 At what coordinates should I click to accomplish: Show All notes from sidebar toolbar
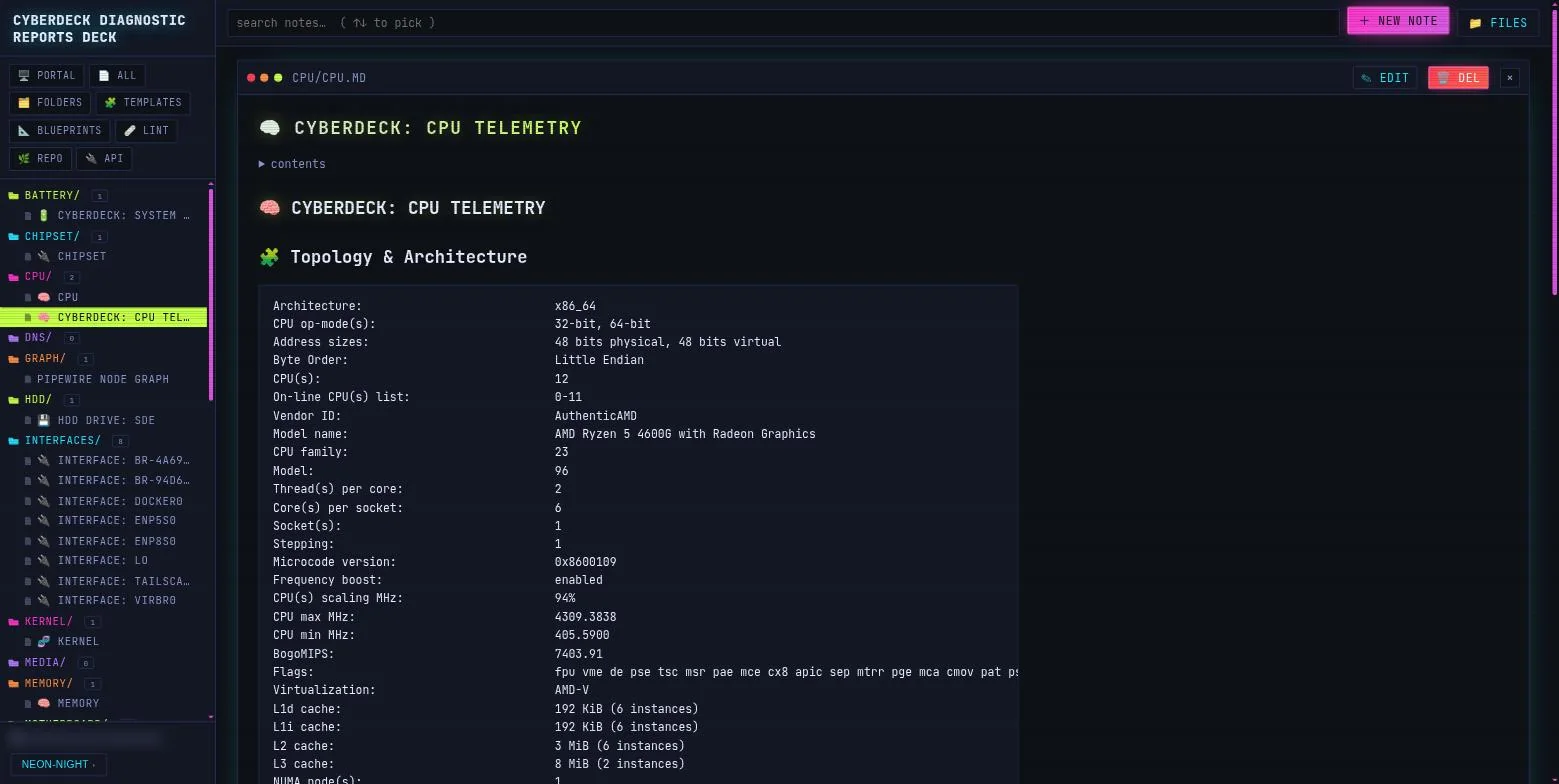click(x=117, y=75)
